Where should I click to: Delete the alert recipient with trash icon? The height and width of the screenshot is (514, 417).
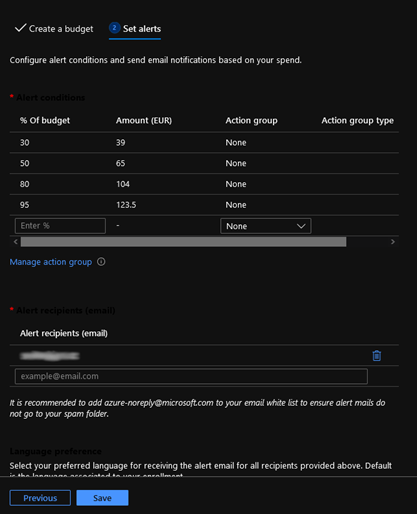(x=377, y=356)
